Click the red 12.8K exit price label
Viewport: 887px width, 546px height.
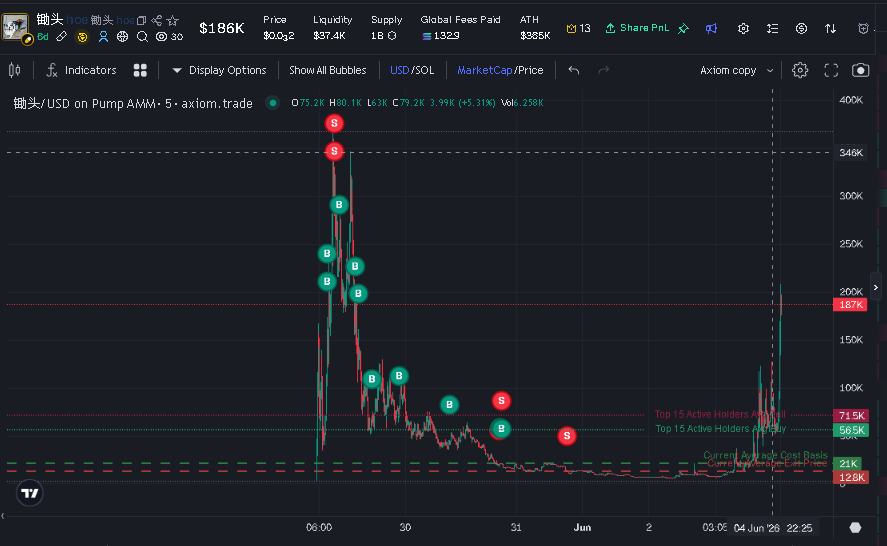click(850, 478)
